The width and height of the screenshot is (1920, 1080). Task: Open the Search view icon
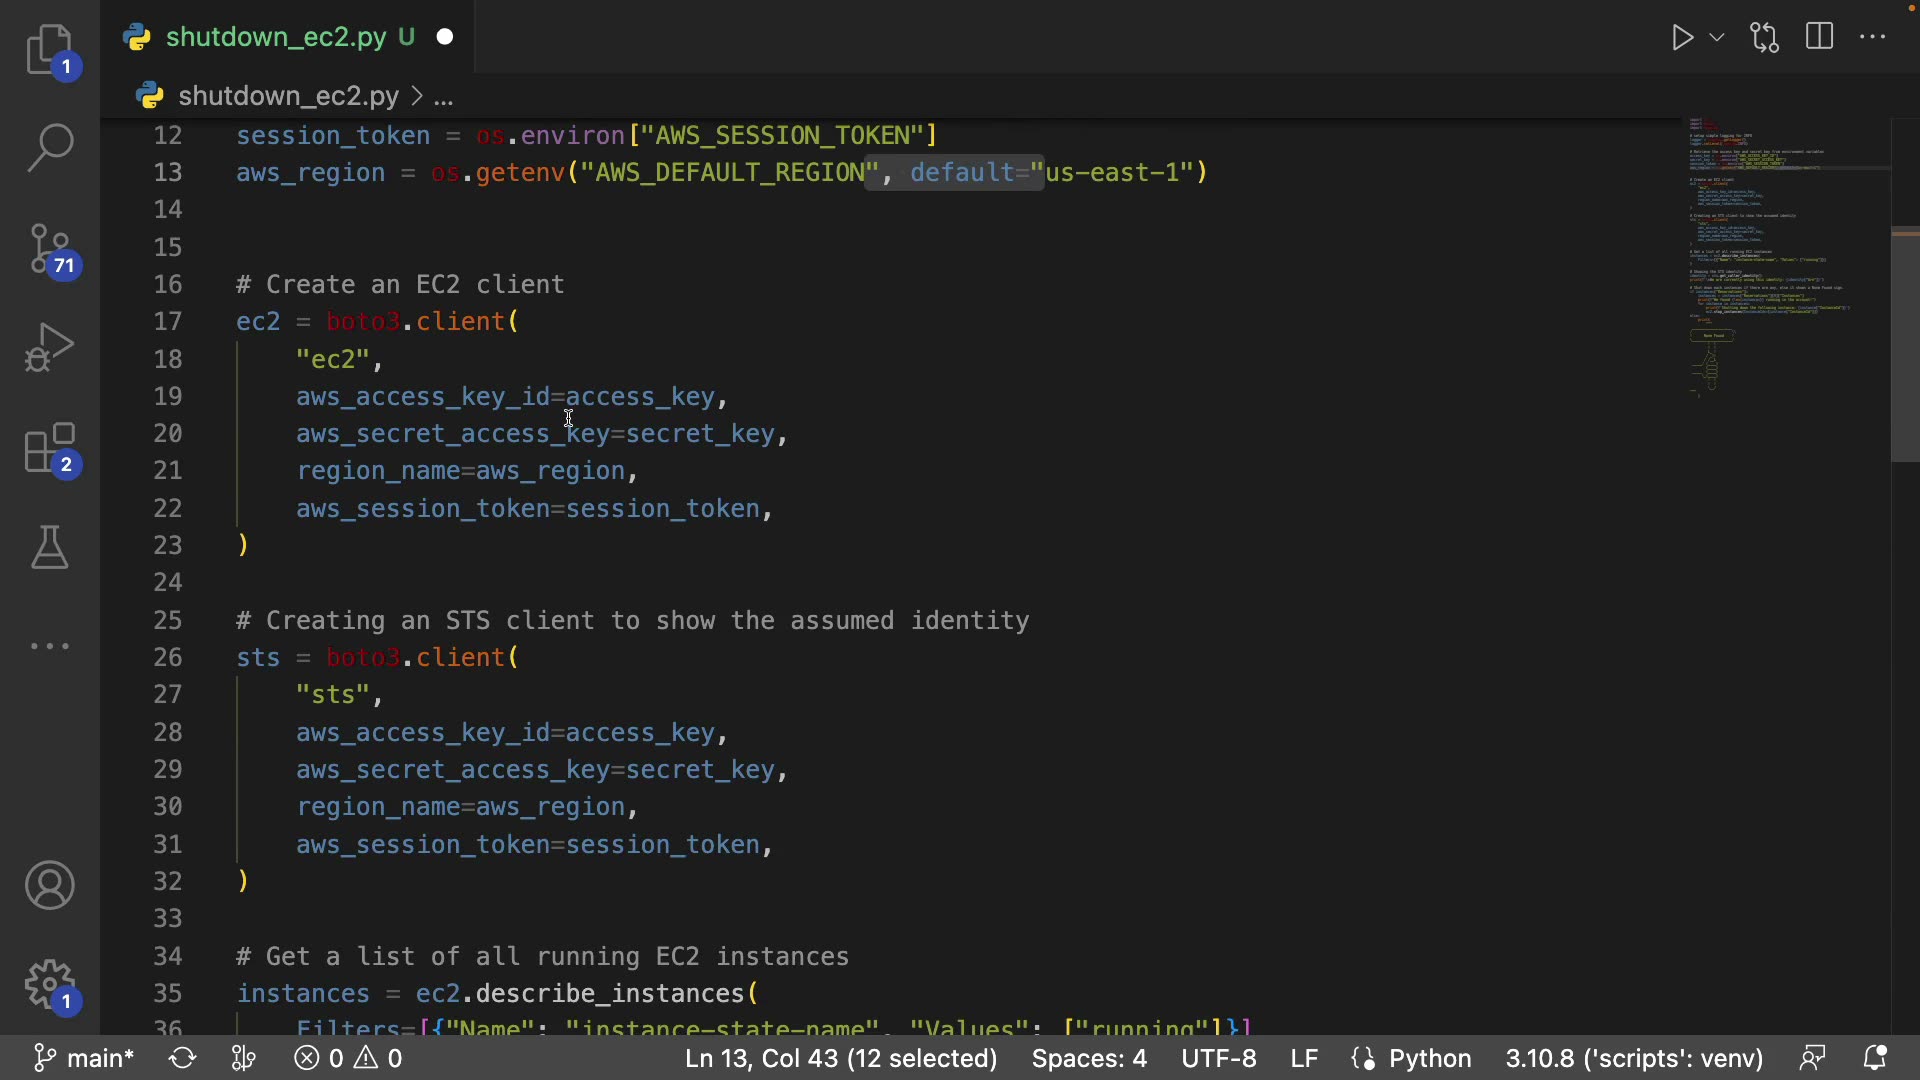click(49, 148)
